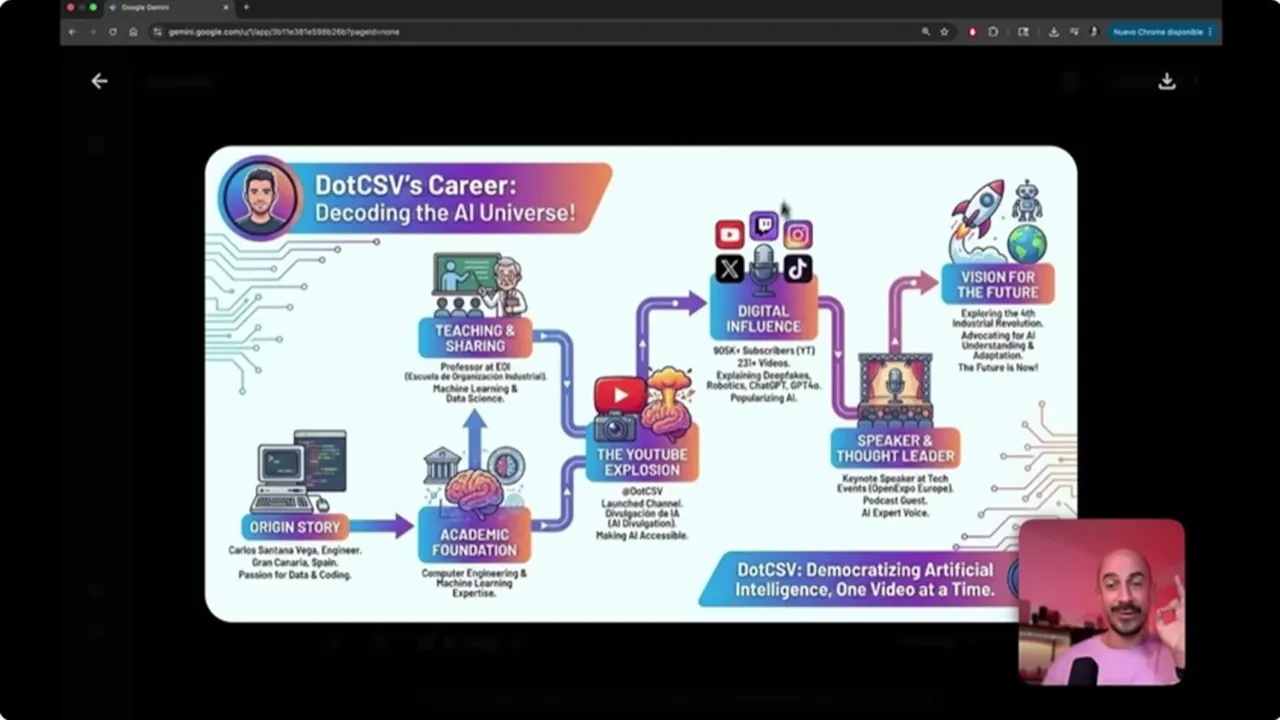
Task: View site information icon beside the URL
Action: click(158, 32)
